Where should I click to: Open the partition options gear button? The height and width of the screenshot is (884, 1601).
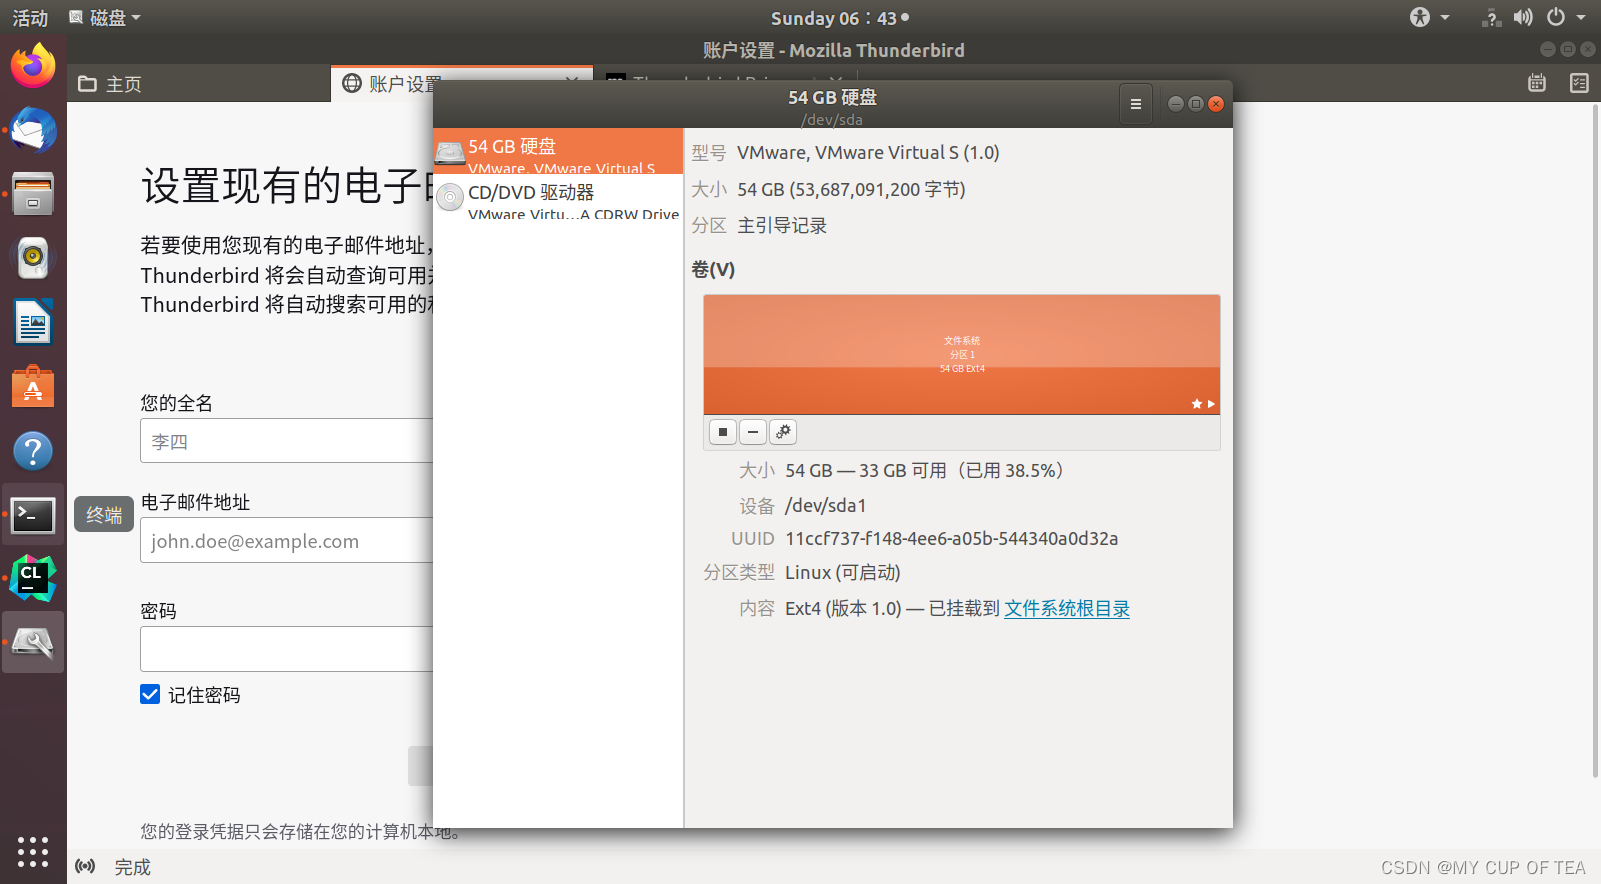coord(783,432)
